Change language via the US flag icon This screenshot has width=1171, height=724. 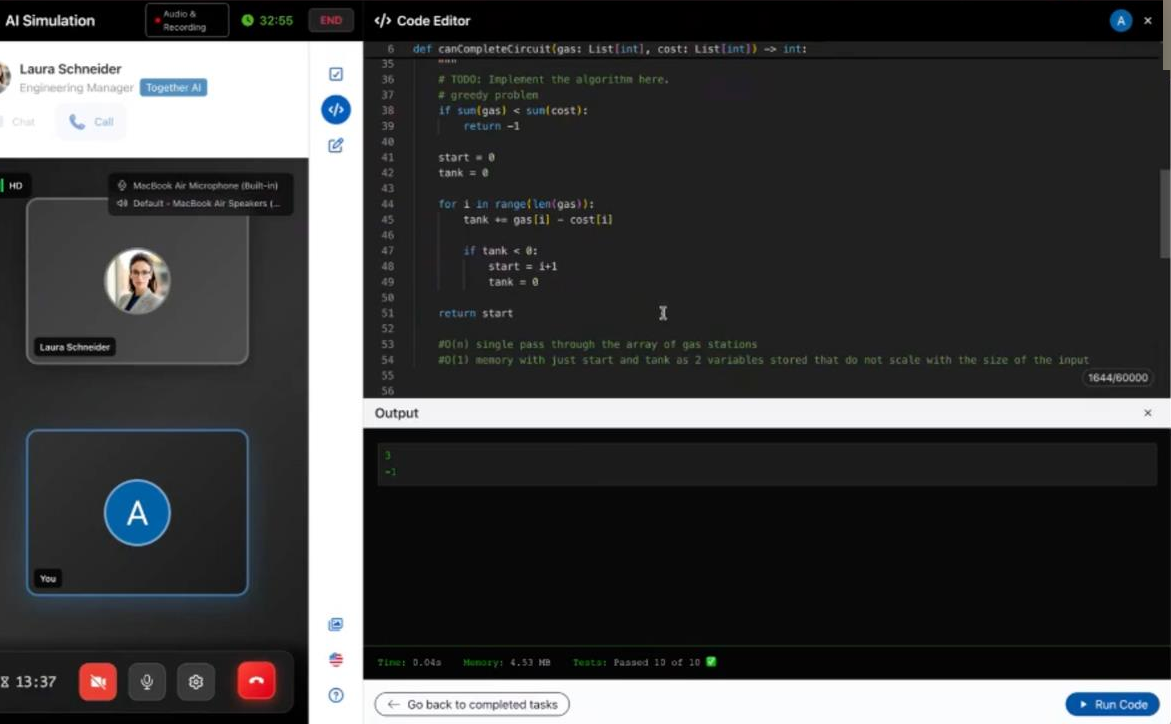pyautogui.click(x=336, y=660)
